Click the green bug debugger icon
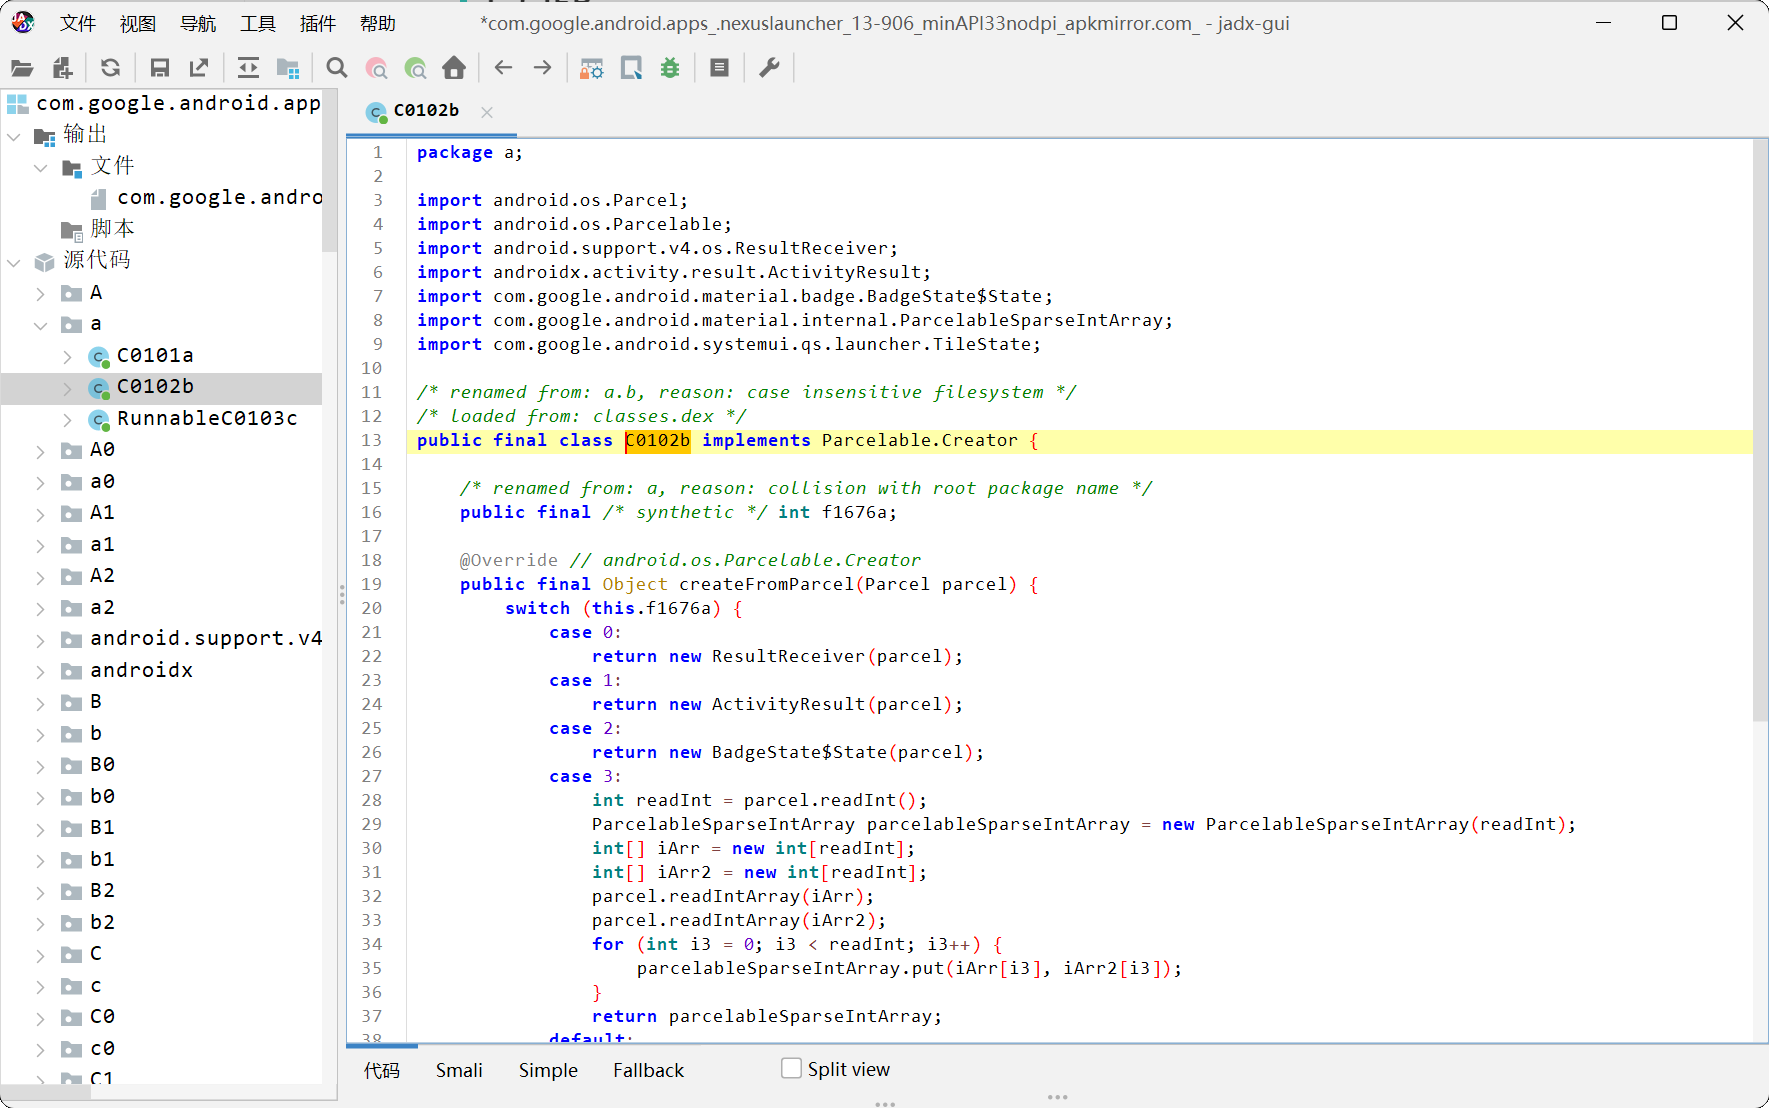1769x1108 pixels. pos(670,68)
